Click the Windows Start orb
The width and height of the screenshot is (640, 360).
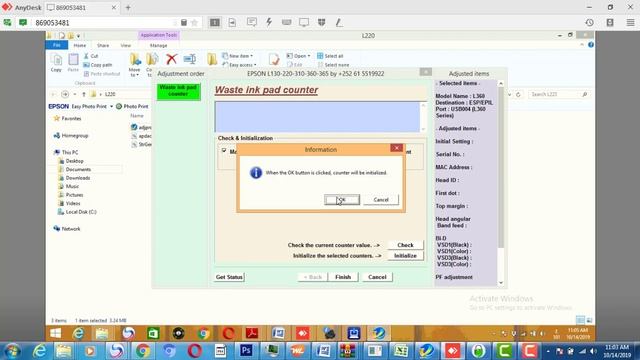(12, 351)
